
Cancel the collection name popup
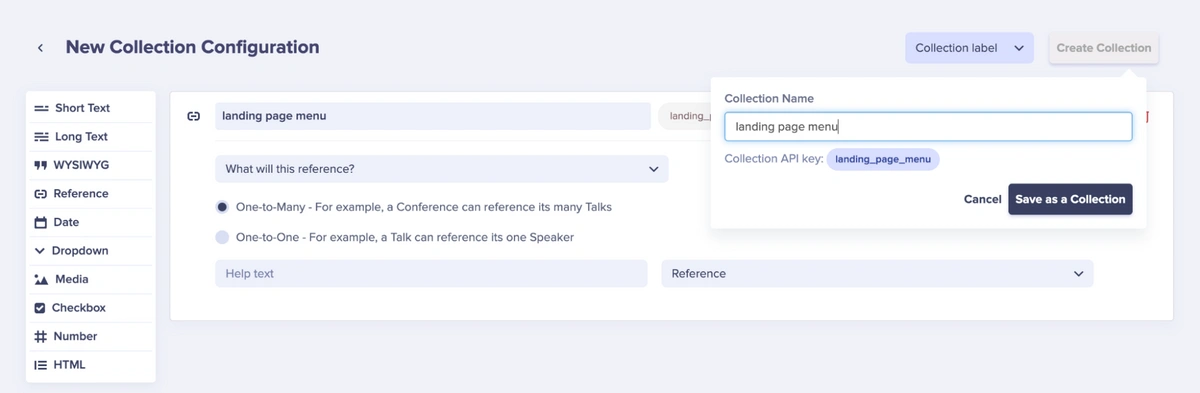point(982,199)
